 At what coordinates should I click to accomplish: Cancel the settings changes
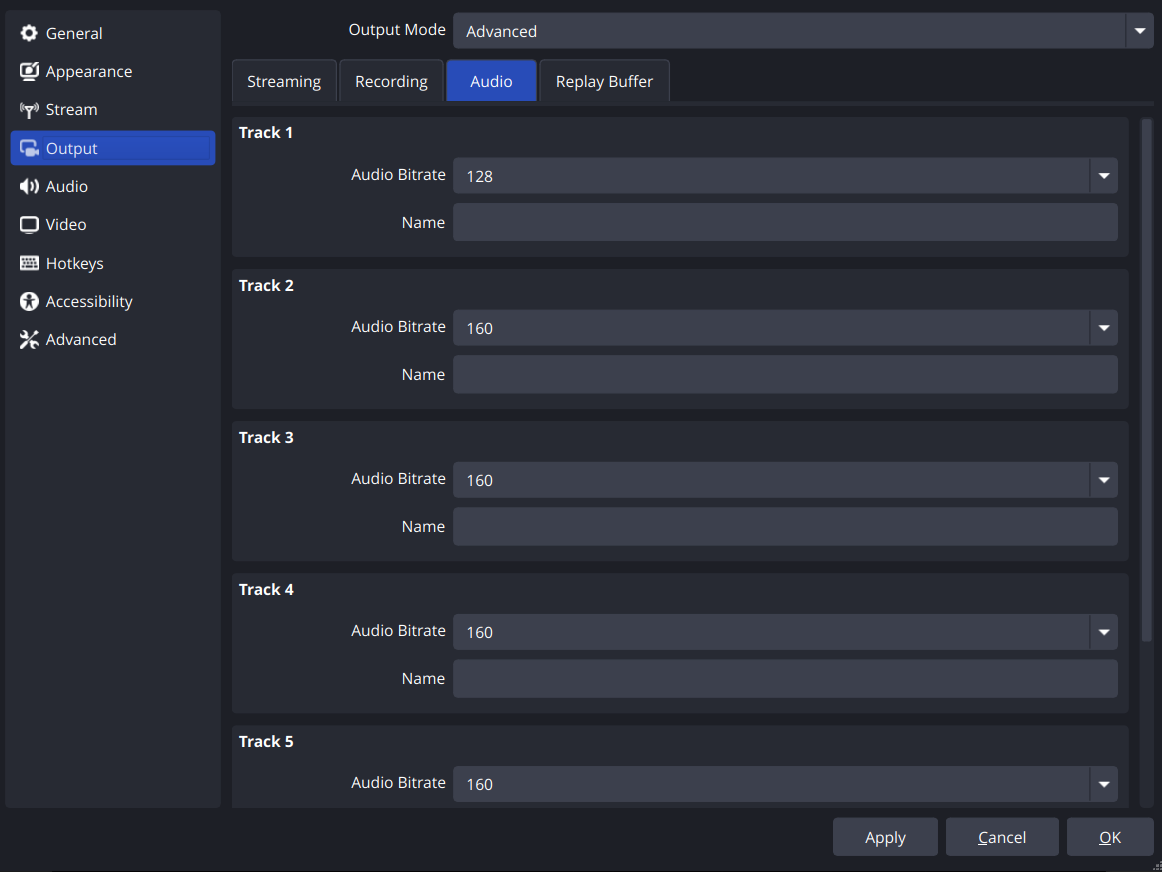1002,837
